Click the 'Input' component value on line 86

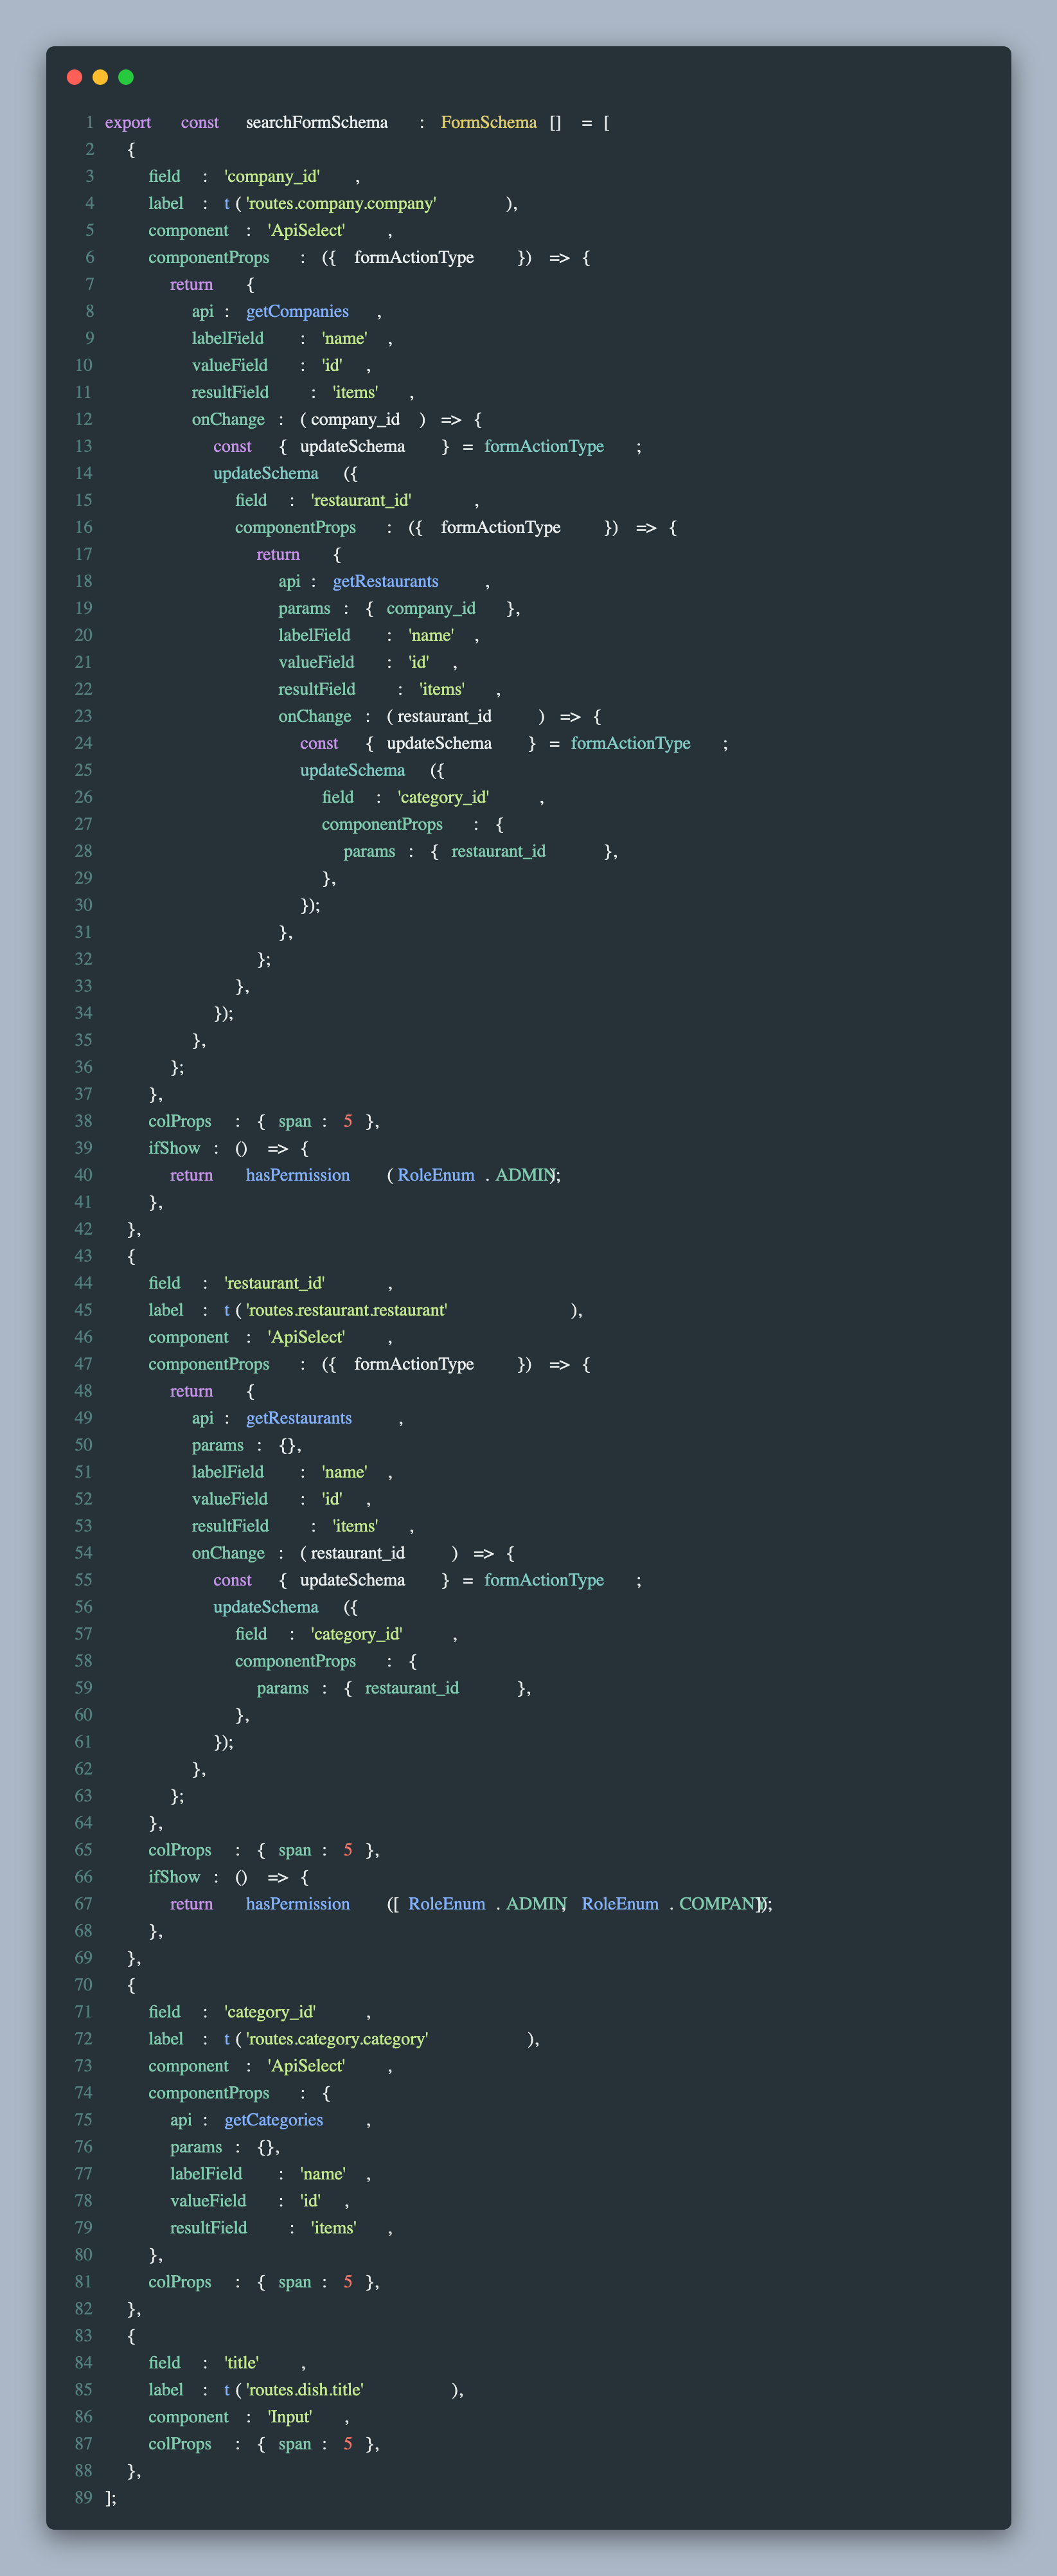click(x=290, y=2417)
